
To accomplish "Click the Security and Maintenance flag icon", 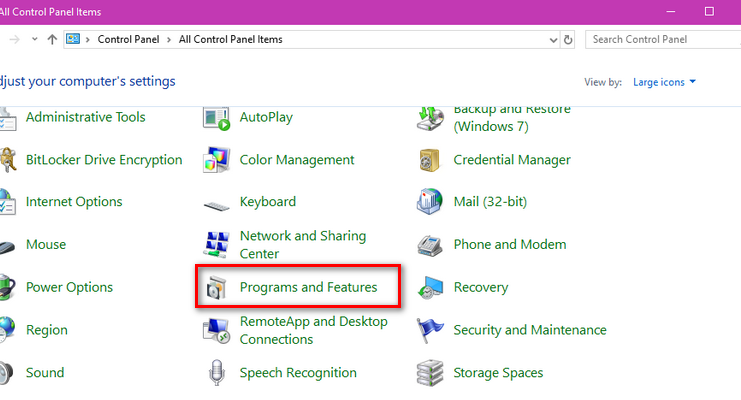I will [x=430, y=330].
